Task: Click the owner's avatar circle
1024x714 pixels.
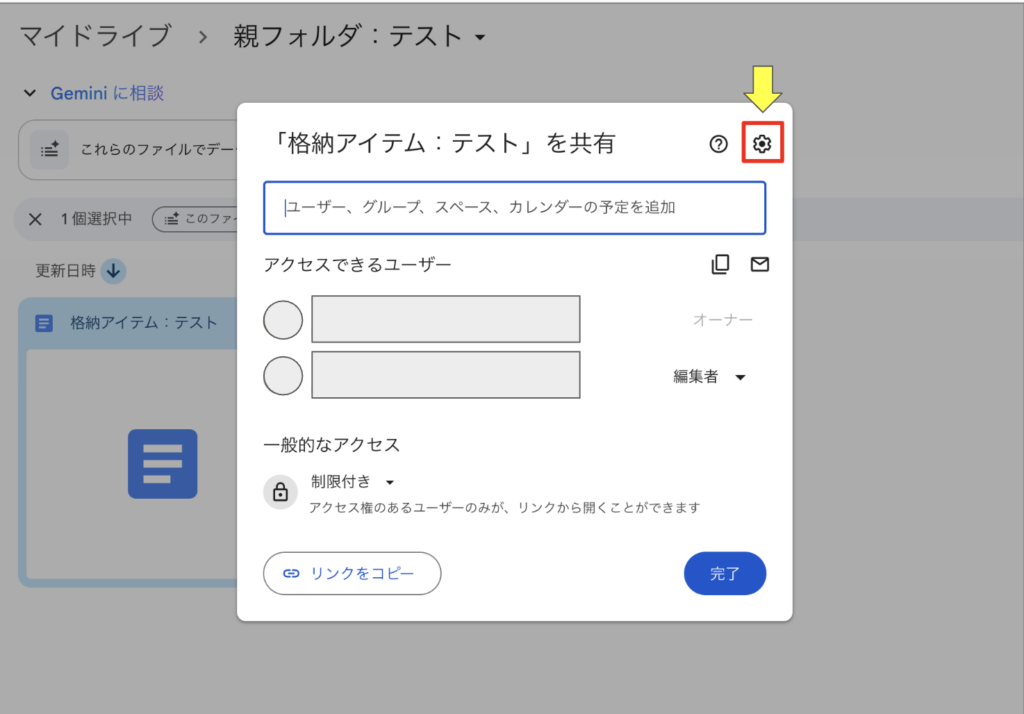Action: coord(283,321)
